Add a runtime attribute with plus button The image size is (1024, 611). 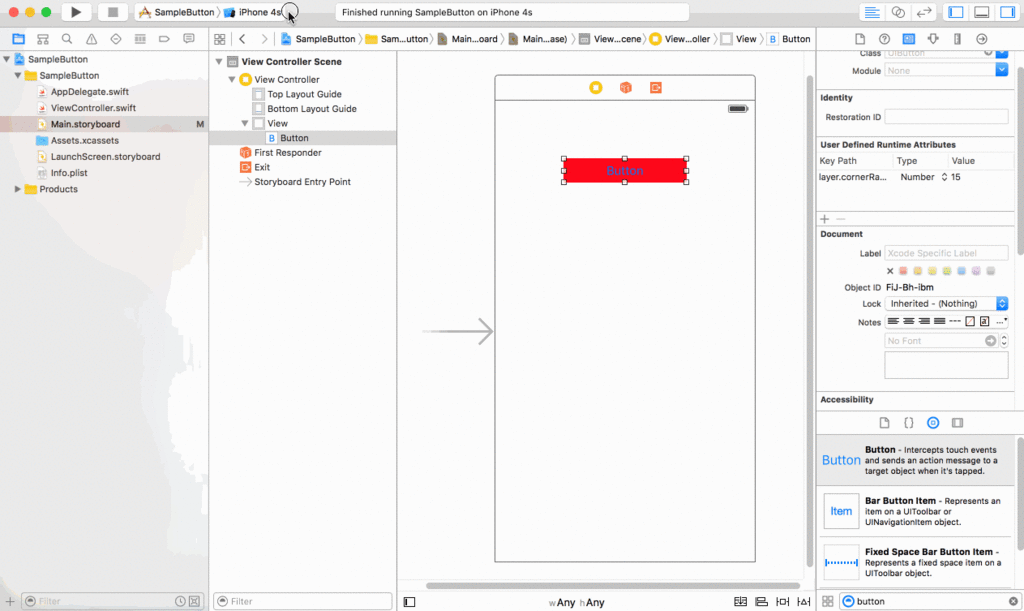click(x=825, y=219)
